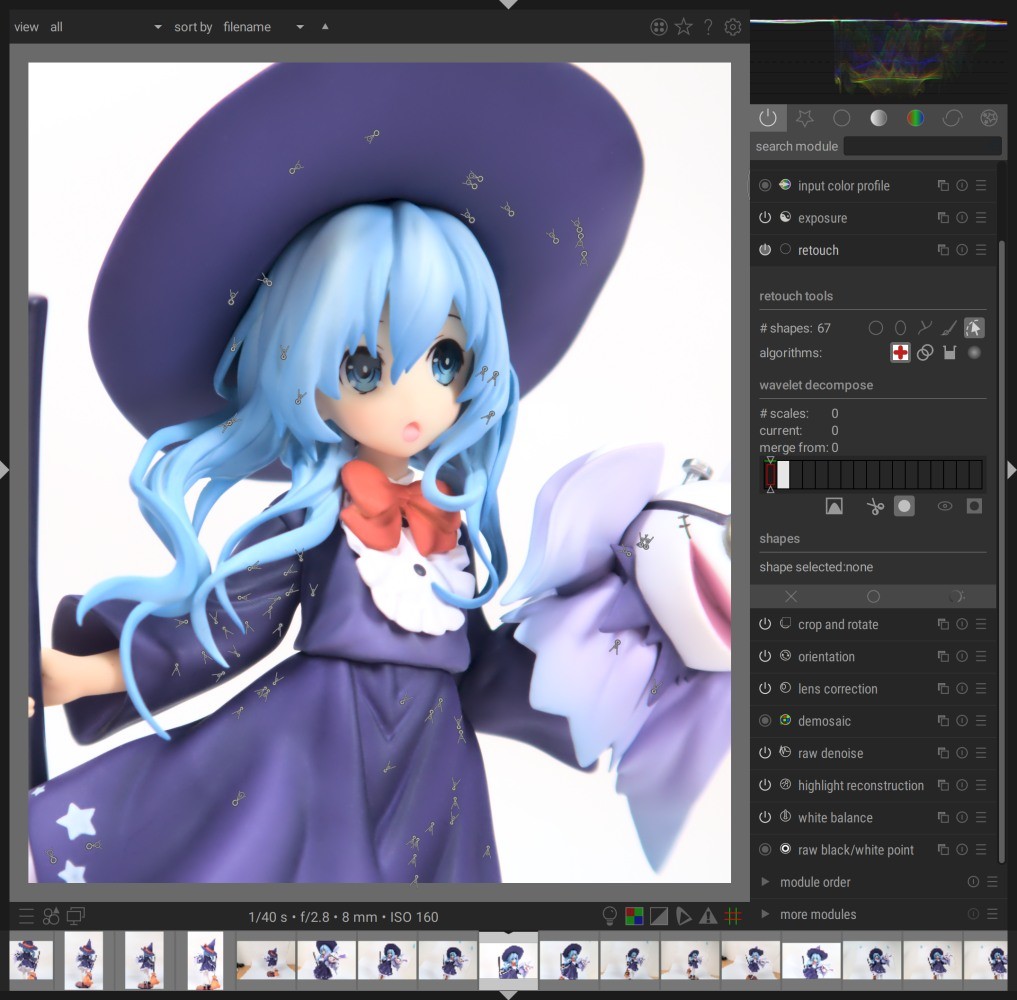Viewport: 1017px width, 1000px height.
Task: Choose the brush shape retouch tool
Action: (x=950, y=328)
